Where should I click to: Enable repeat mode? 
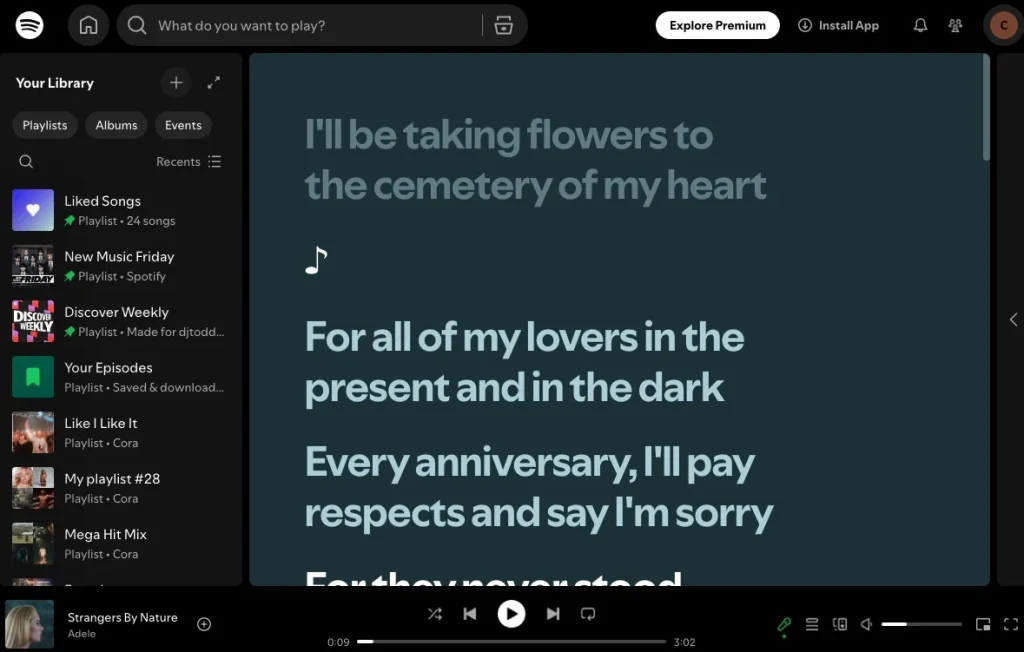[588, 614]
